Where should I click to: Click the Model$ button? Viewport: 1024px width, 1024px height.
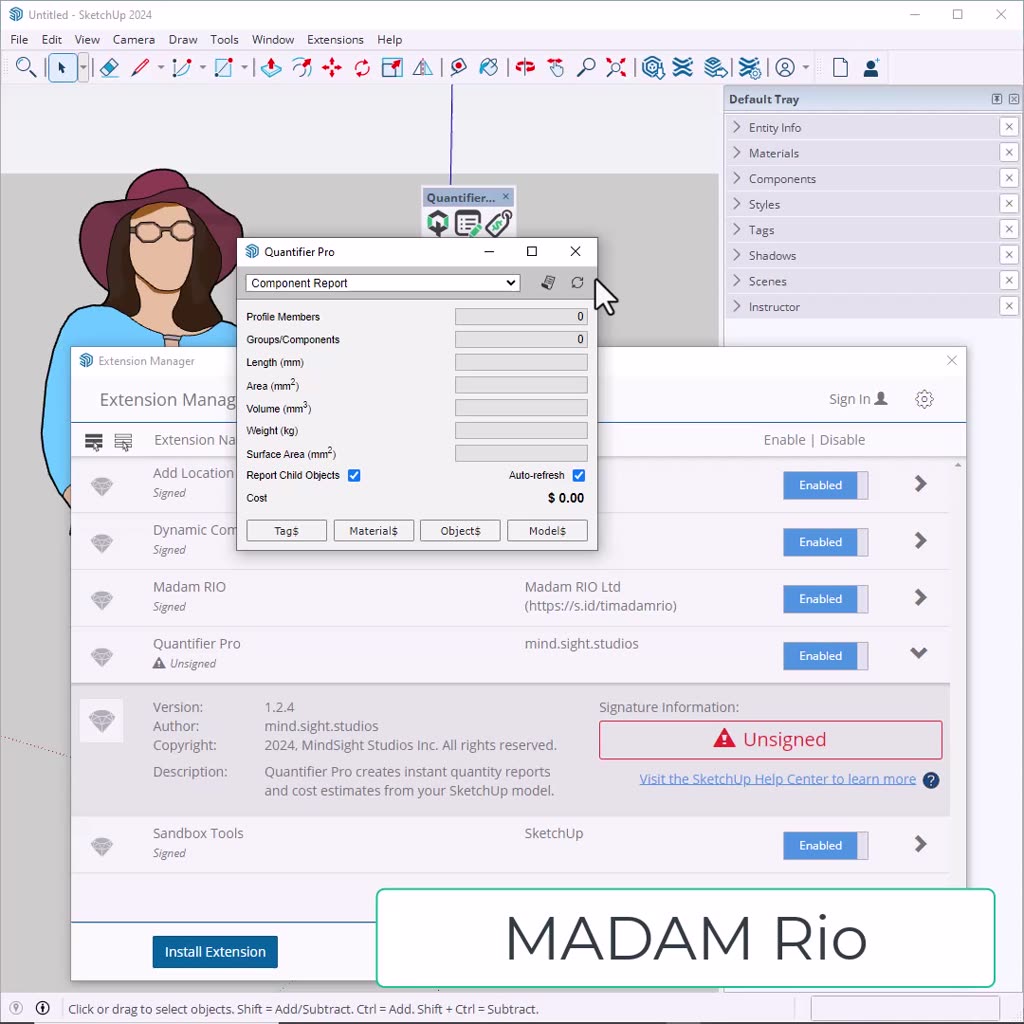pyautogui.click(x=547, y=531)
